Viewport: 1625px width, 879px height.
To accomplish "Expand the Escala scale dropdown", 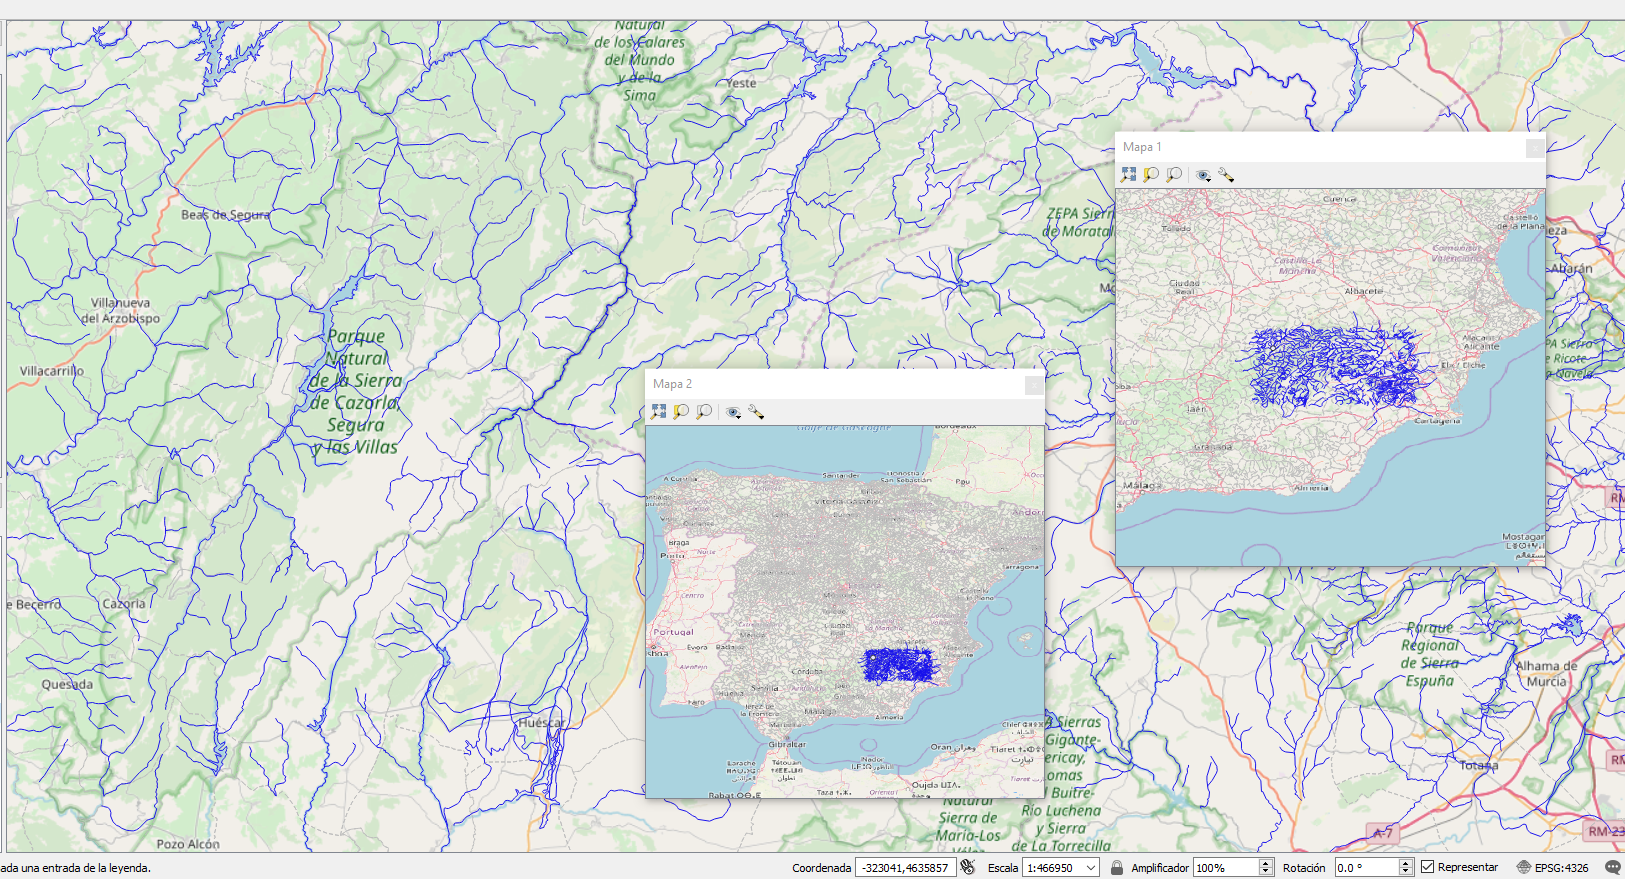I will 1091,868.
